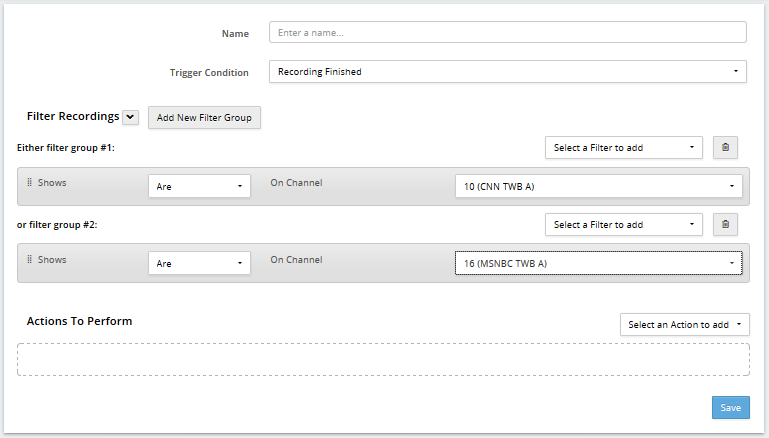Open the 16 (MSNBC TWB A) channel dropdown
Viewport: 769px width, 438px height.
tap(598, 263)
